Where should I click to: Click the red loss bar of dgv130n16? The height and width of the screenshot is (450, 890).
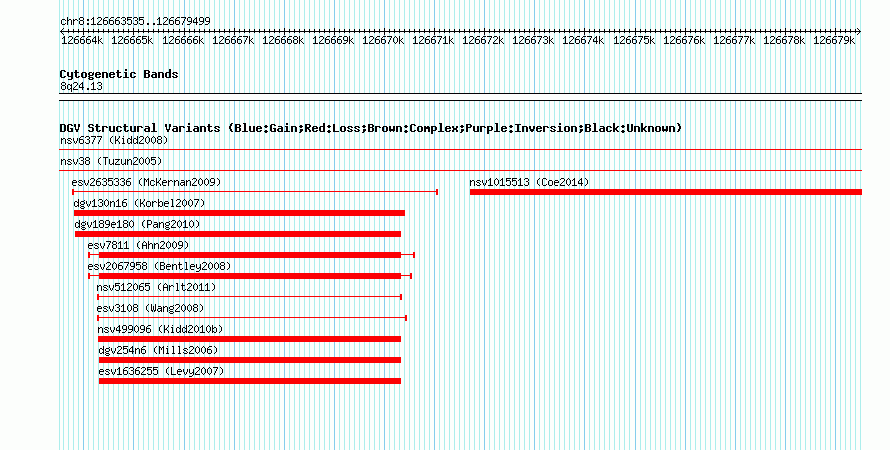239,213
